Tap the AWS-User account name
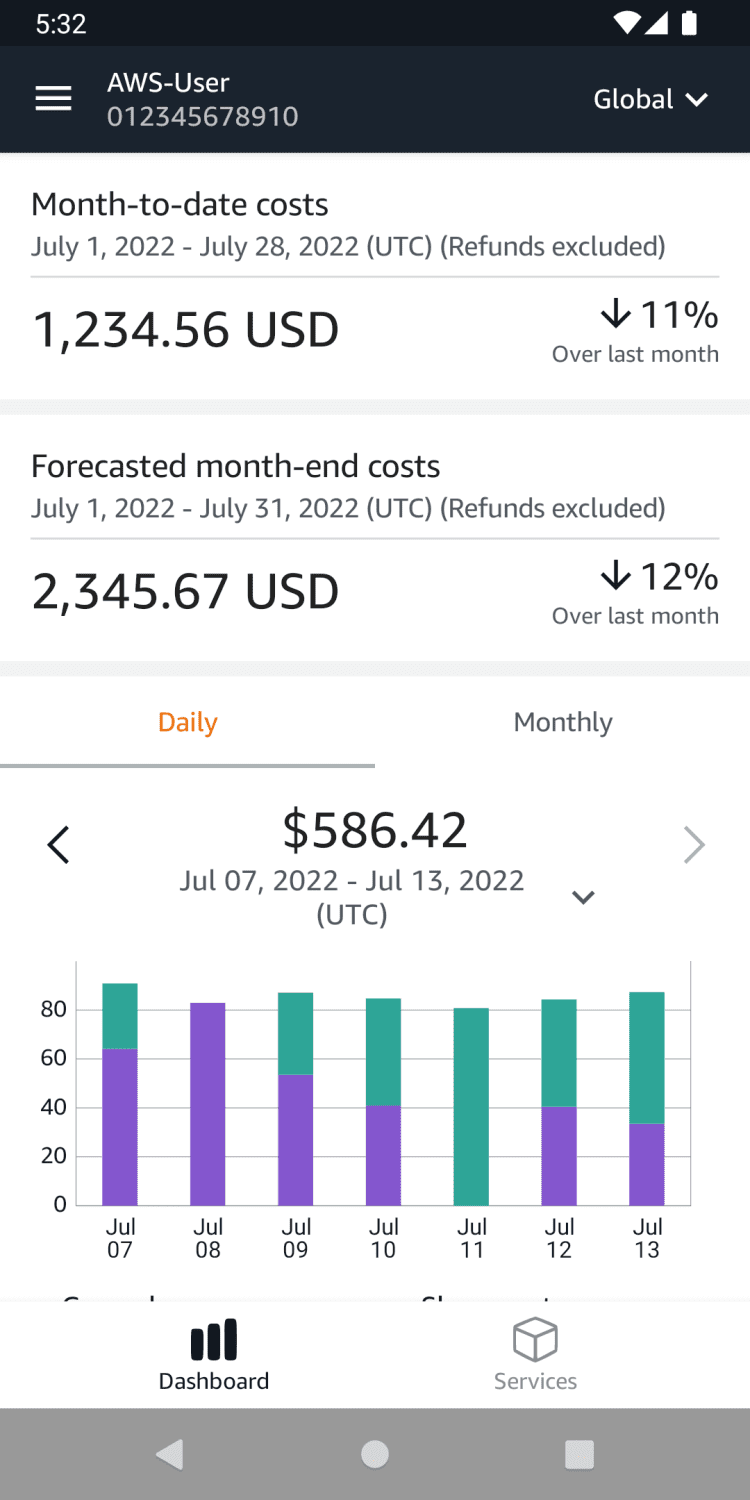The width and height of the screenshot is (750, 1500). point(168,83)
